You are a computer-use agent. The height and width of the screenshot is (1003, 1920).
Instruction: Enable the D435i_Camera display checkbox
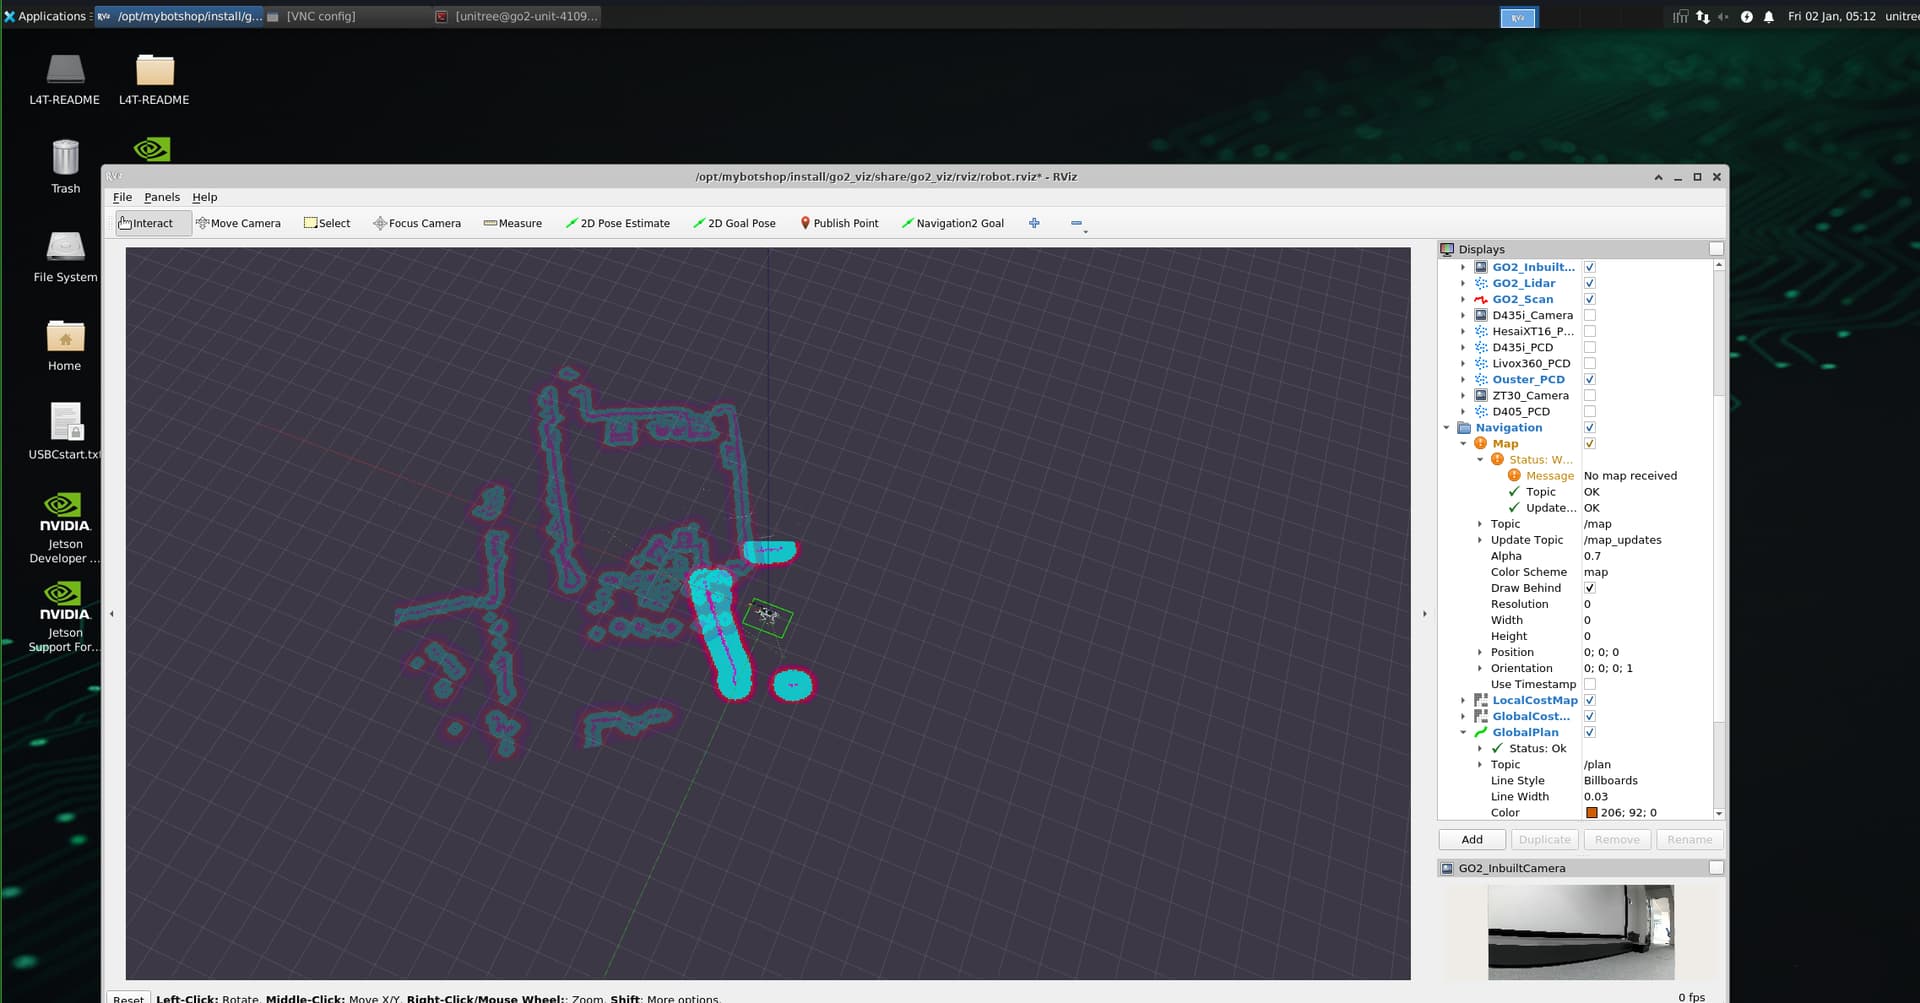[1589, 315]
